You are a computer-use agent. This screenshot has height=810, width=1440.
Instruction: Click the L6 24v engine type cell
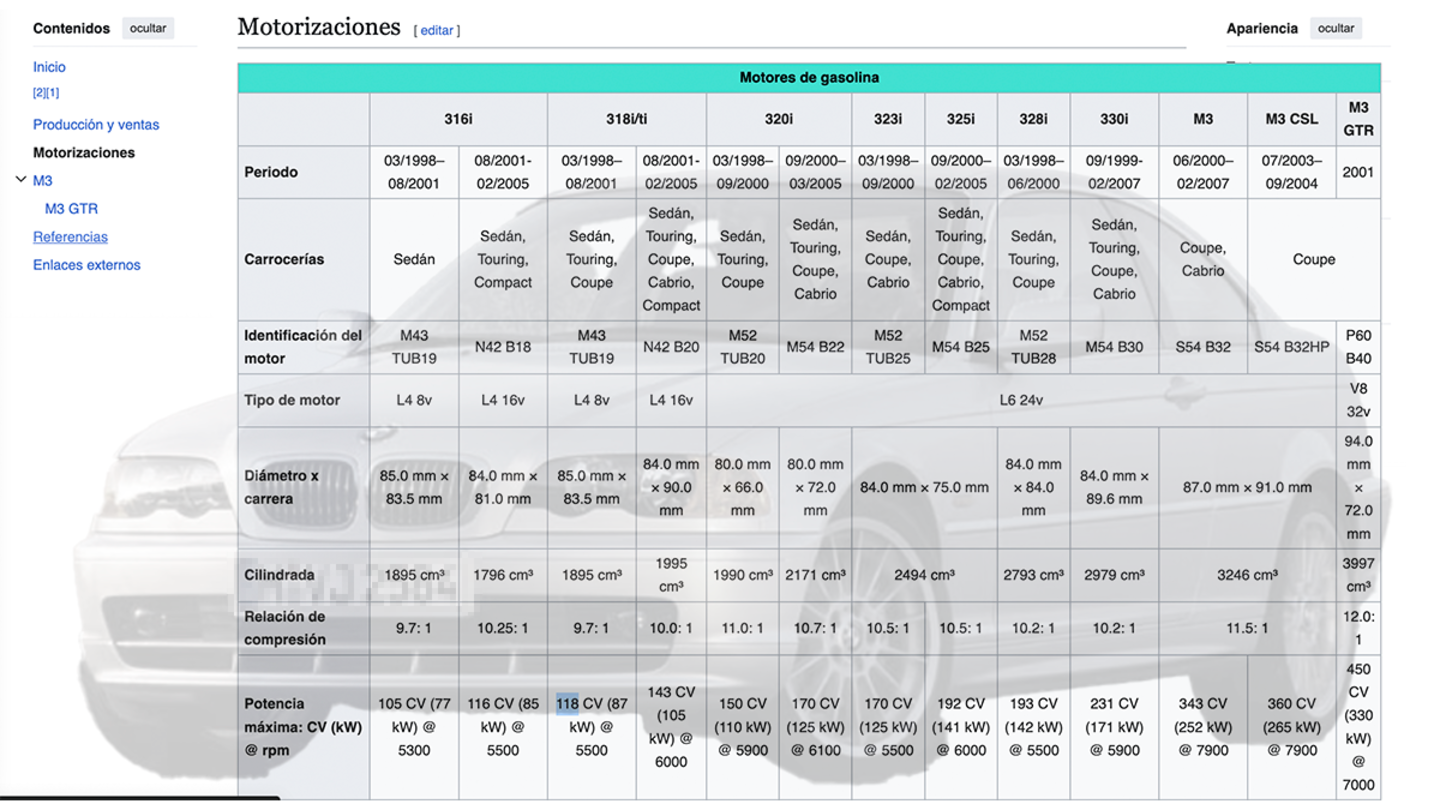1021,400
